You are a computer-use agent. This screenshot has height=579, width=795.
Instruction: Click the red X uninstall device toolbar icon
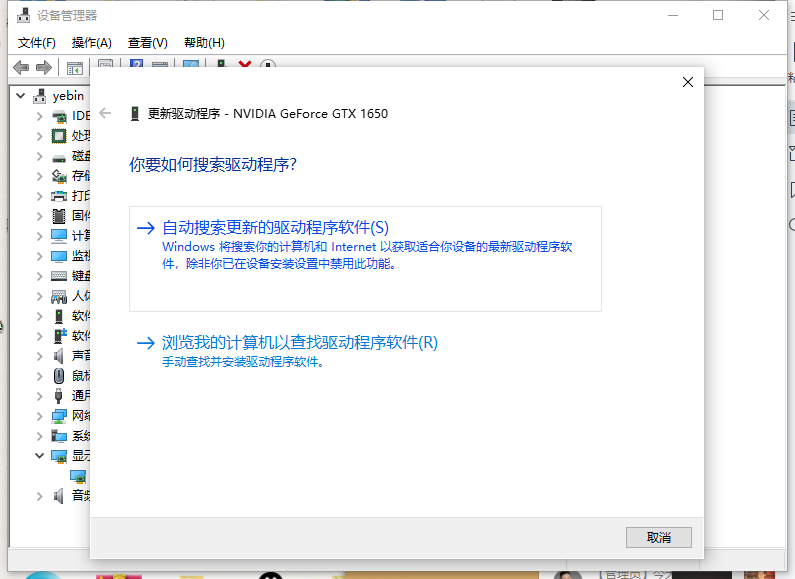point(245,64)
